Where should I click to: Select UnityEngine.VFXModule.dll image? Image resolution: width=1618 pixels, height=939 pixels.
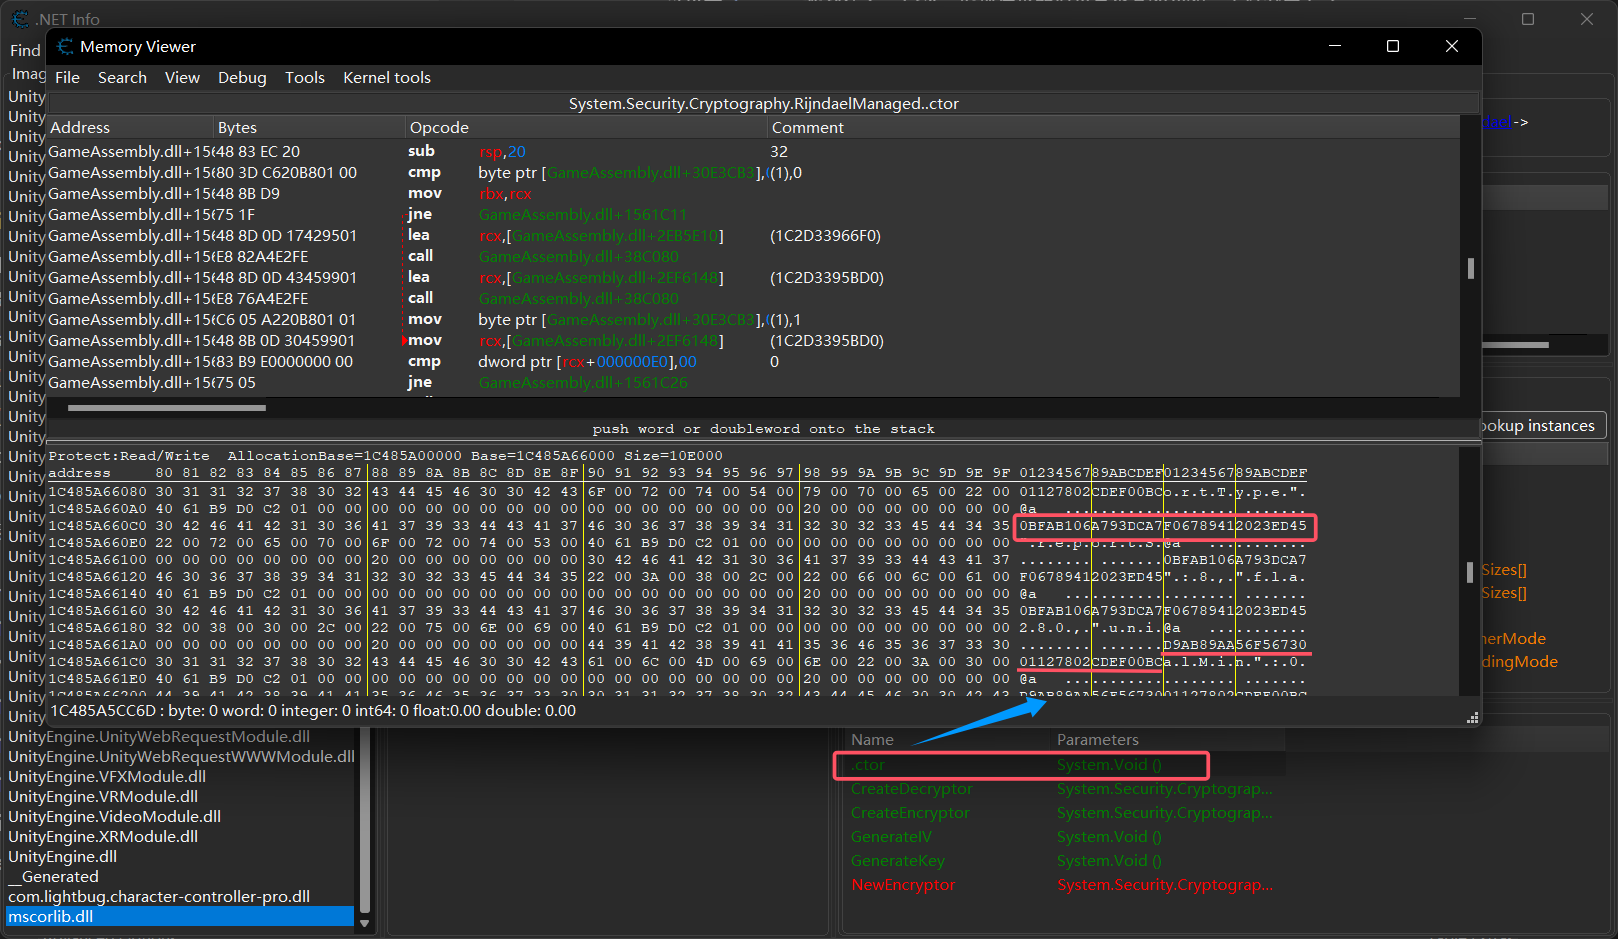180,777
